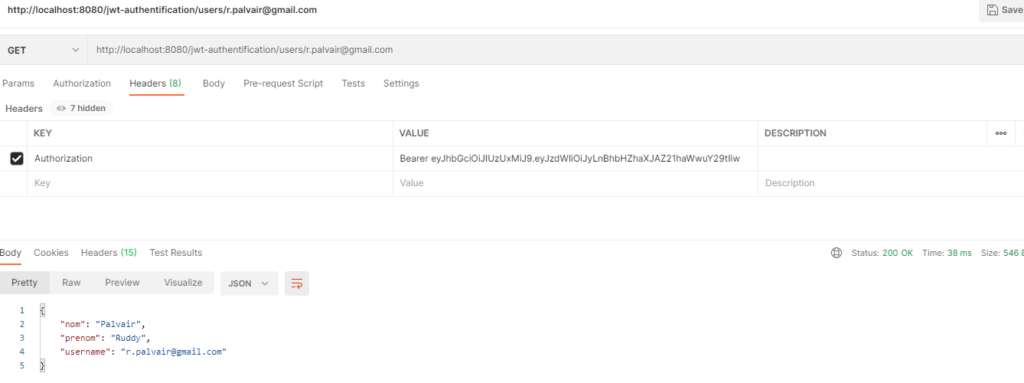
Task: Click the "prenom": "Ruddy" line
Action: pos(105,338)
